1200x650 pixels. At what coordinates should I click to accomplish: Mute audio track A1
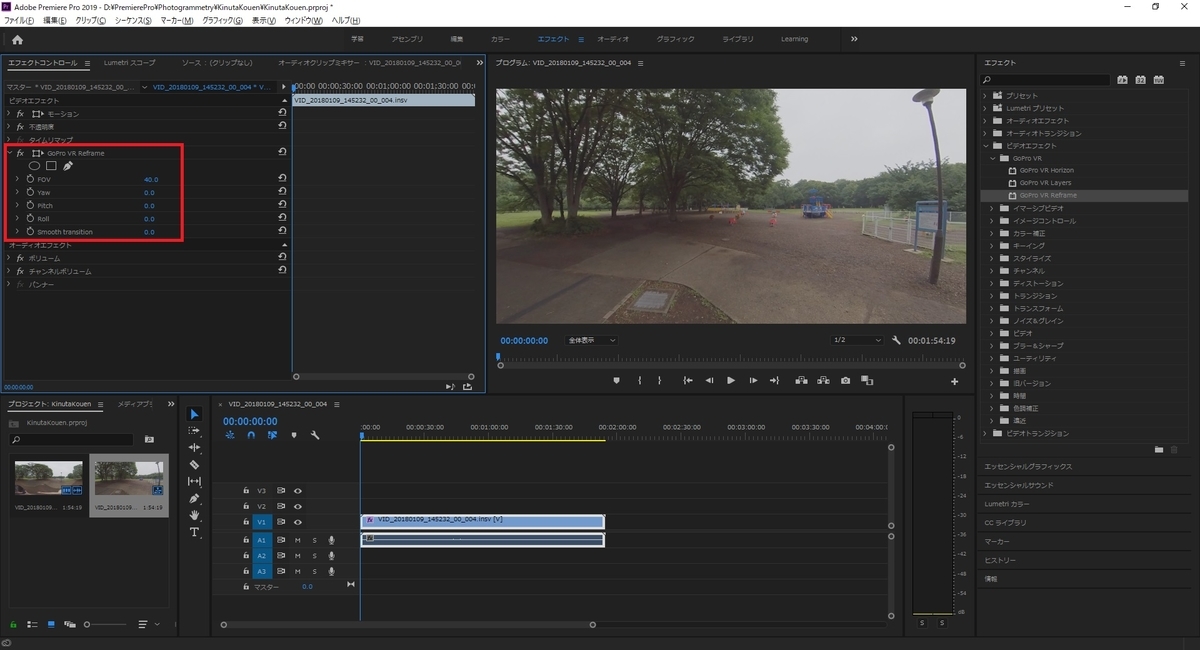coord(297,540)
